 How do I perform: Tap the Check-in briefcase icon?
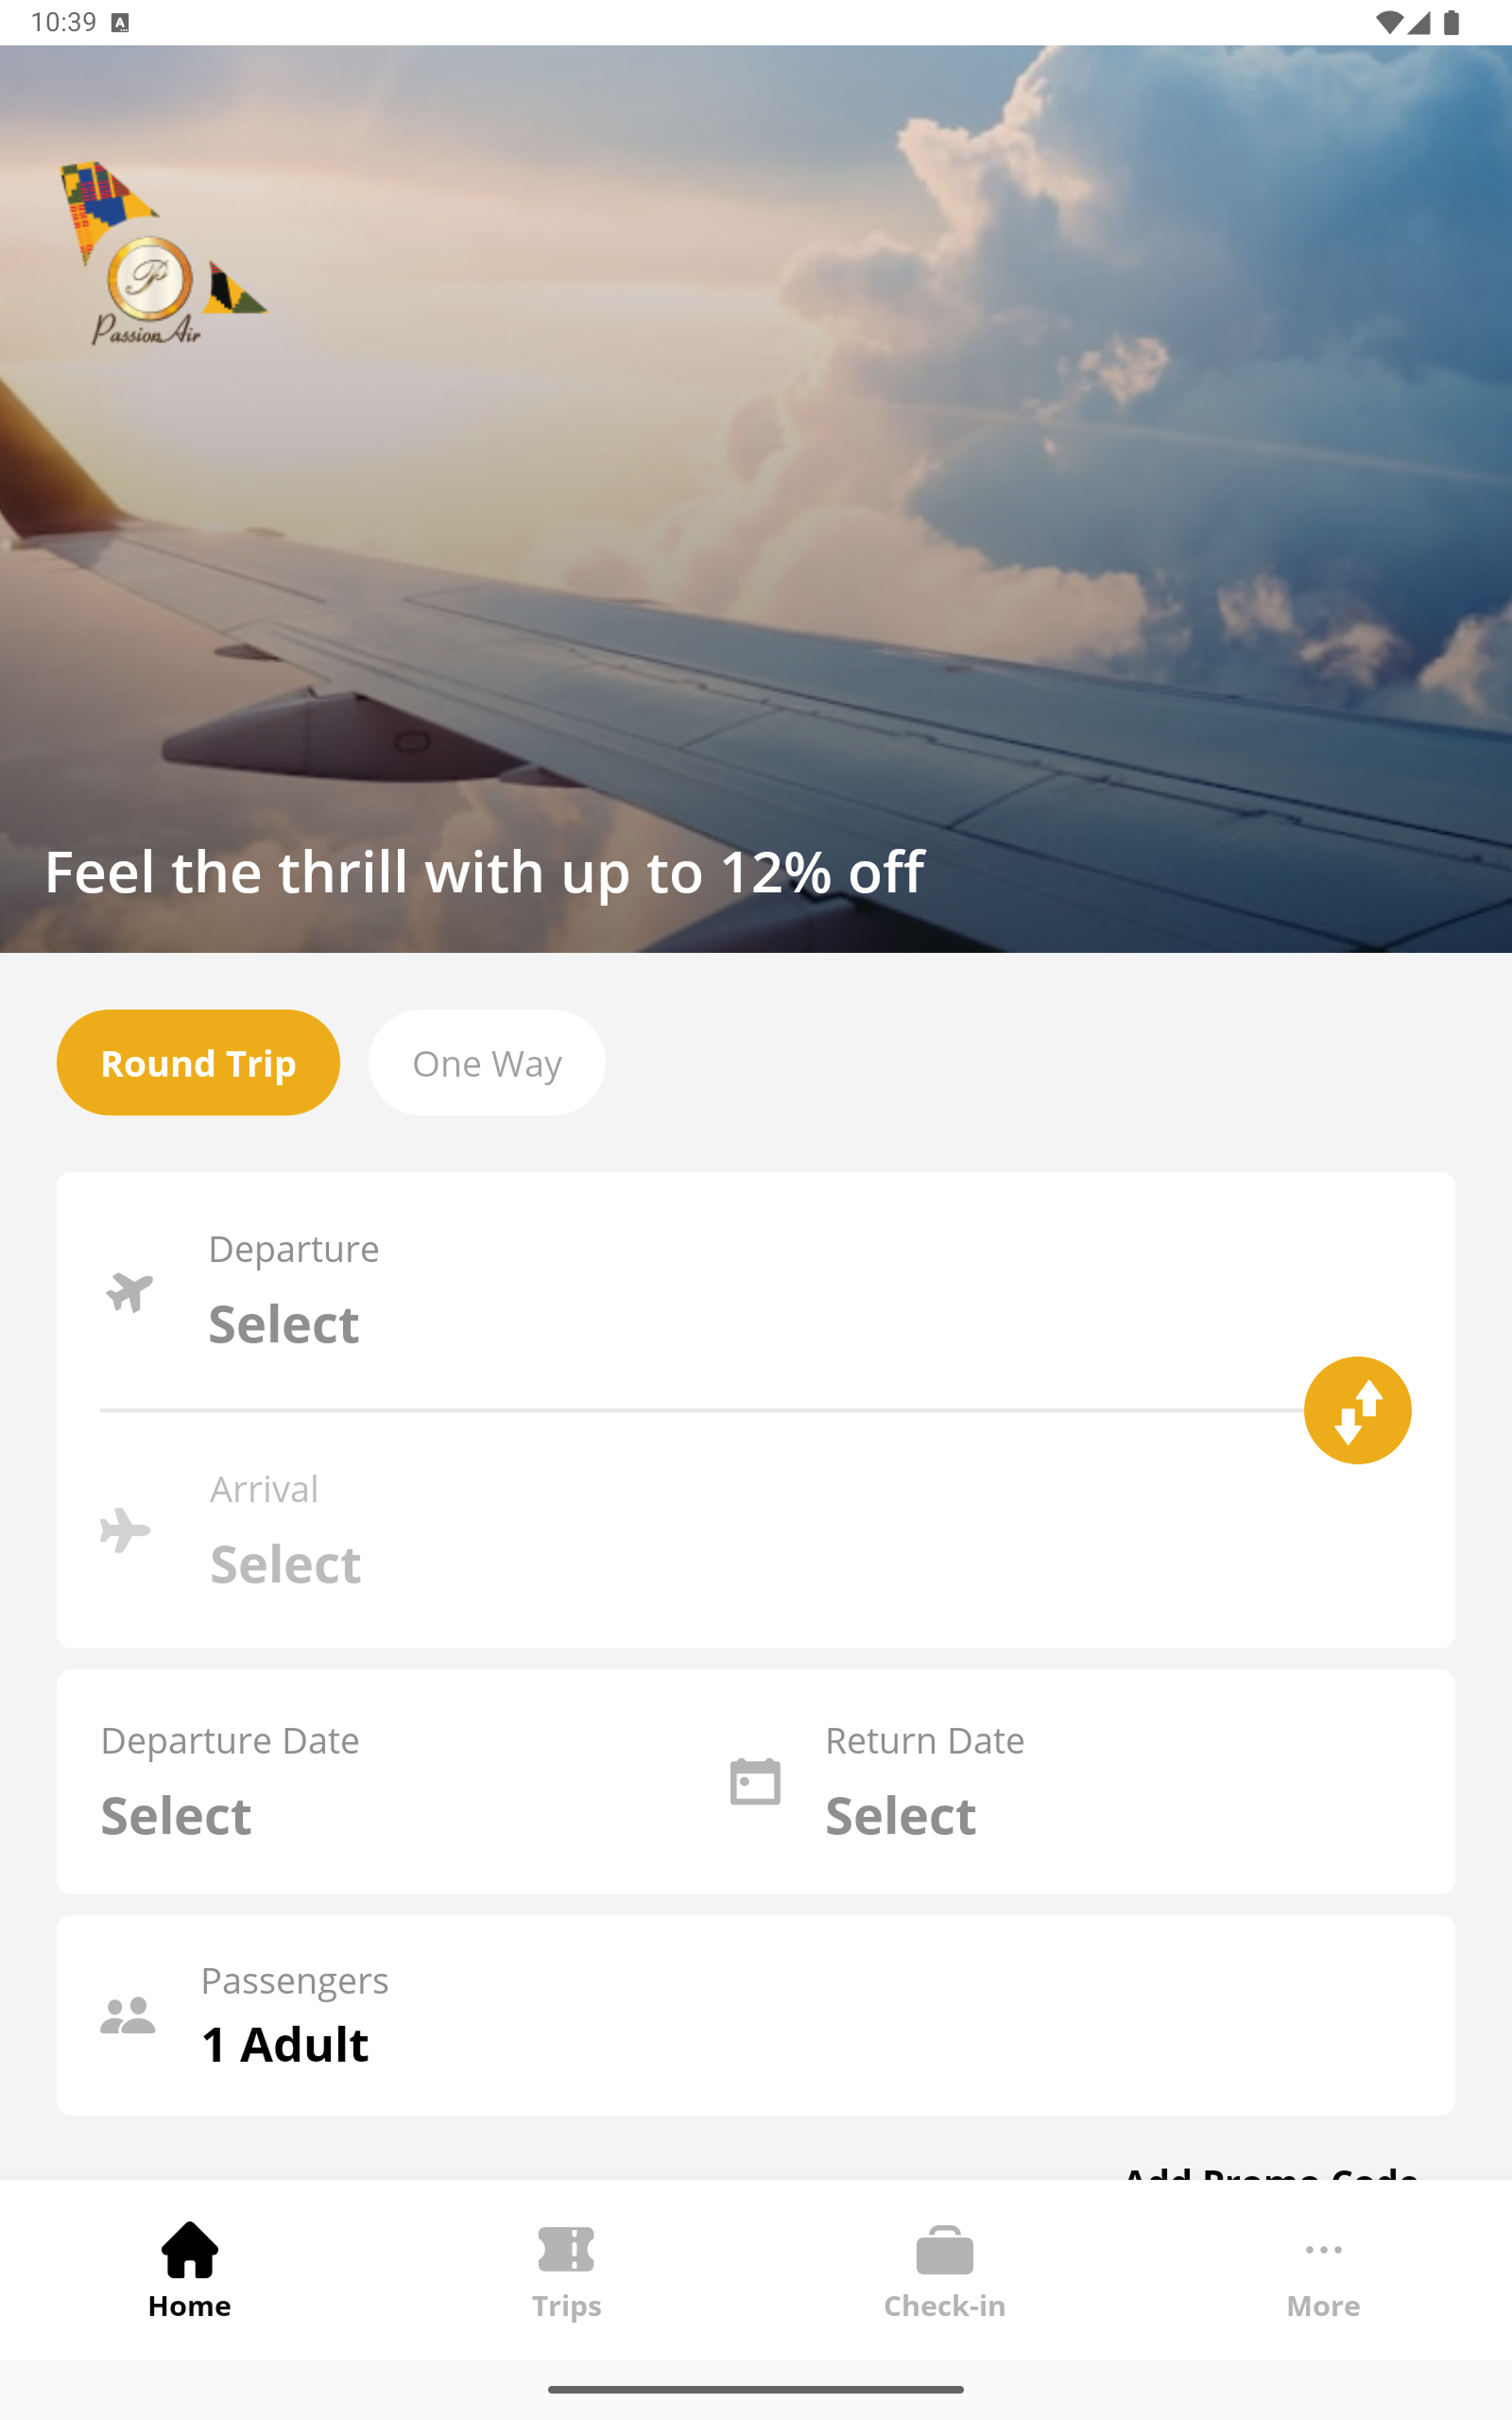944,2250
